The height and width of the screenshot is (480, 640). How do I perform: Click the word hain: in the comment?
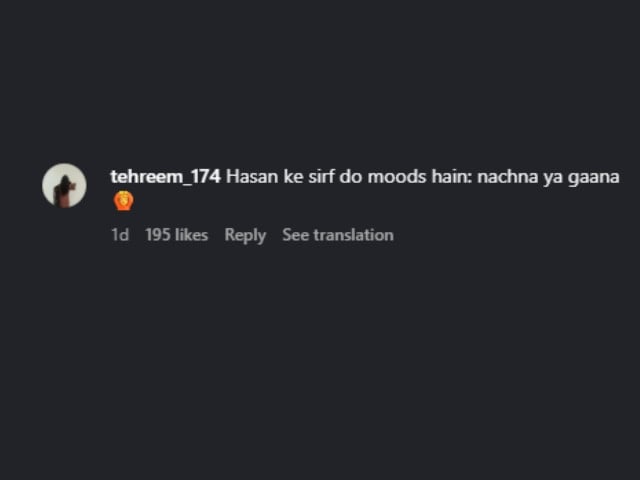tap(452, 177)
